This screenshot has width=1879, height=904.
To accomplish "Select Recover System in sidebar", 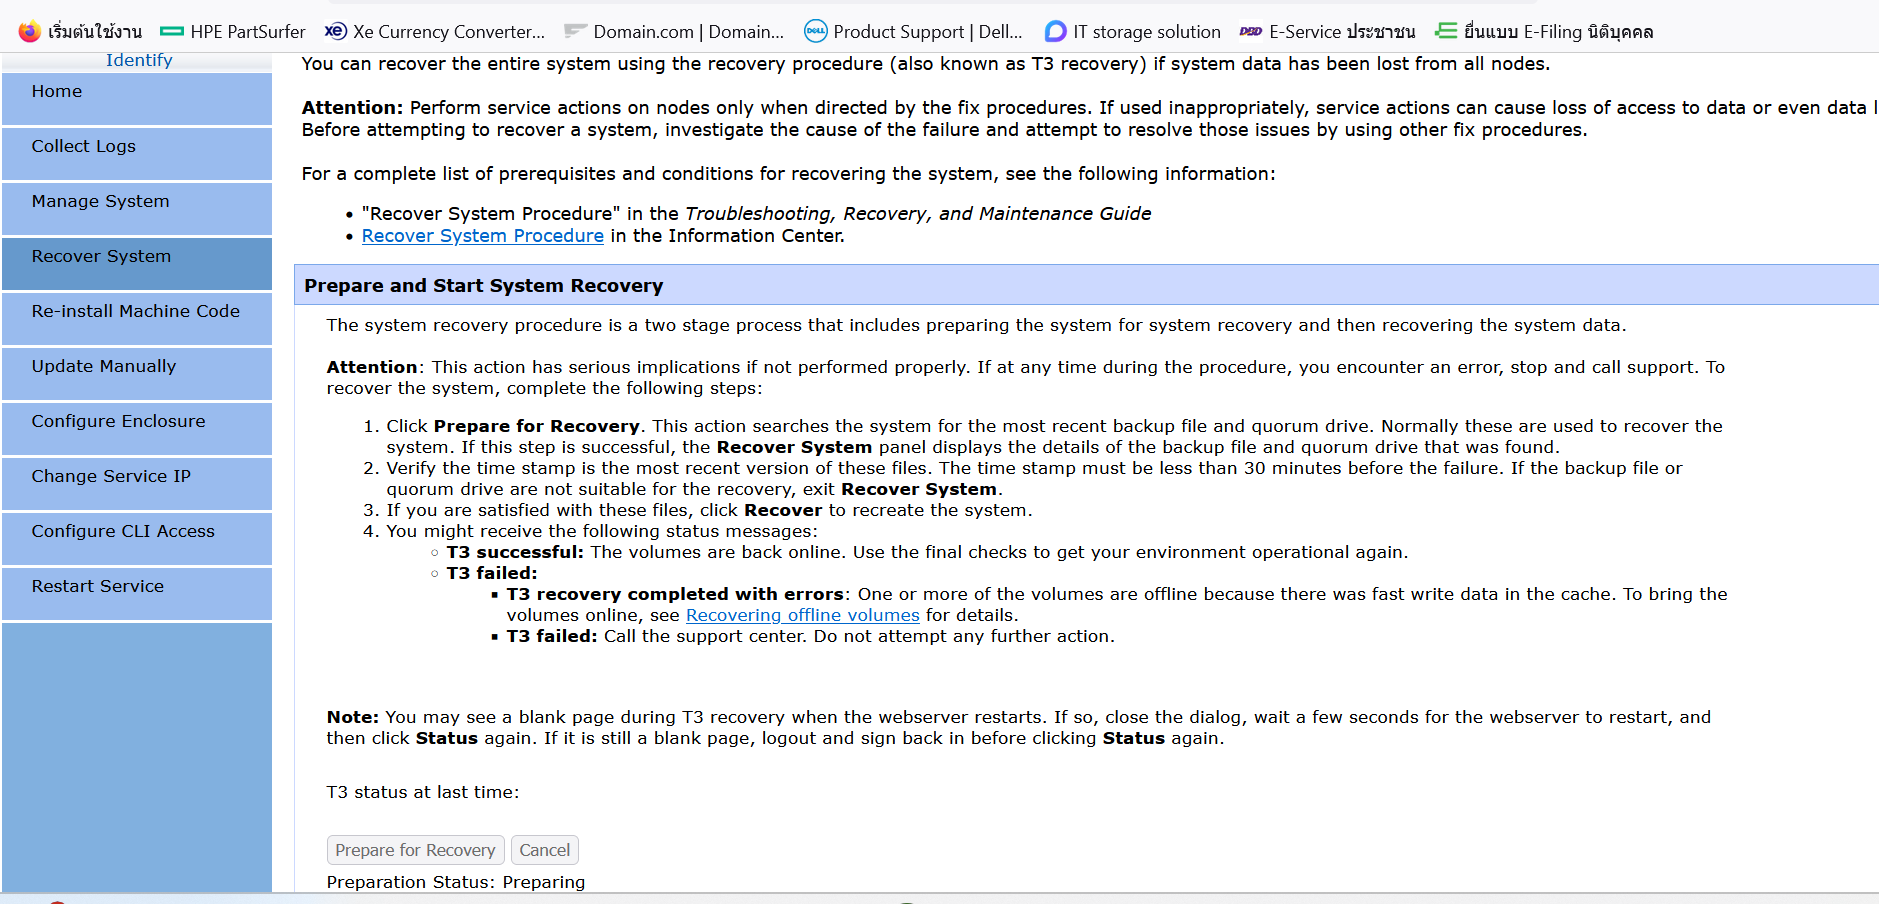I will 137,263.
